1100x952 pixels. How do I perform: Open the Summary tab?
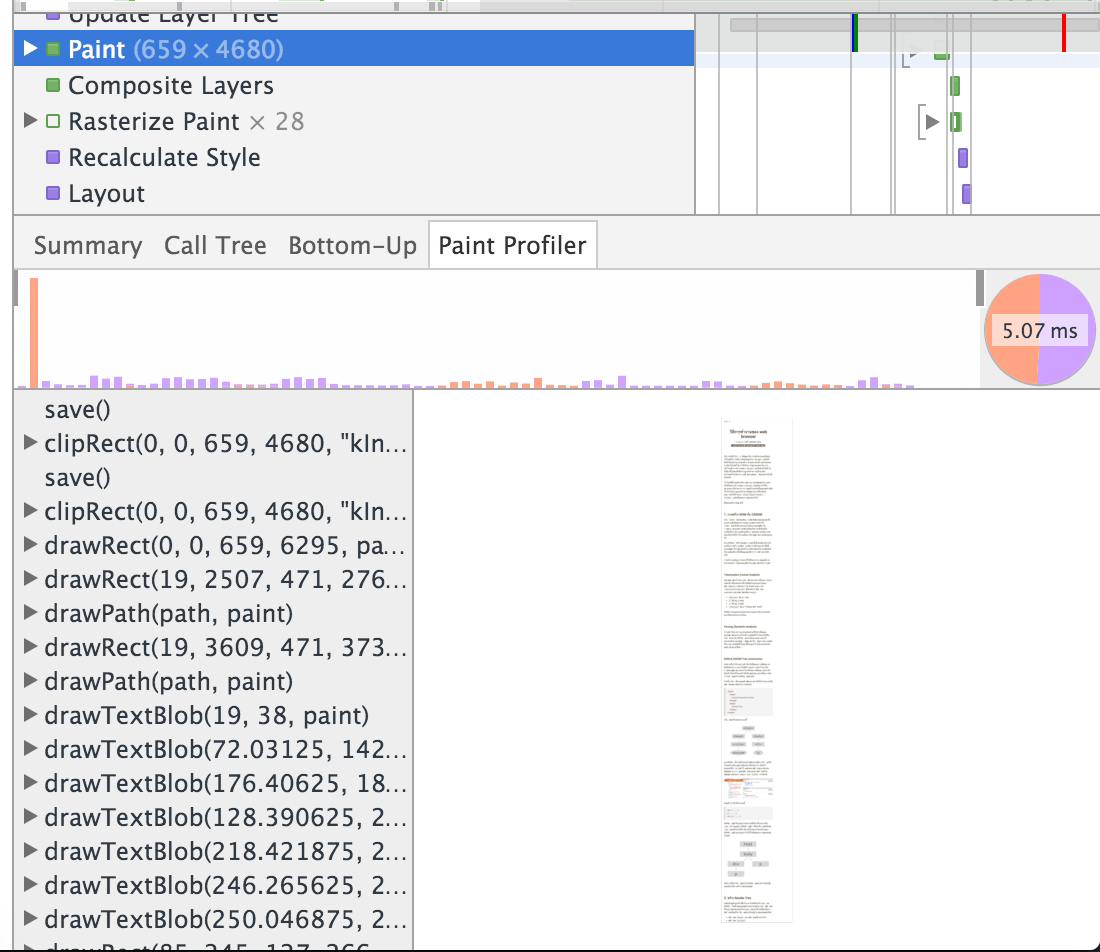[88, 246]
